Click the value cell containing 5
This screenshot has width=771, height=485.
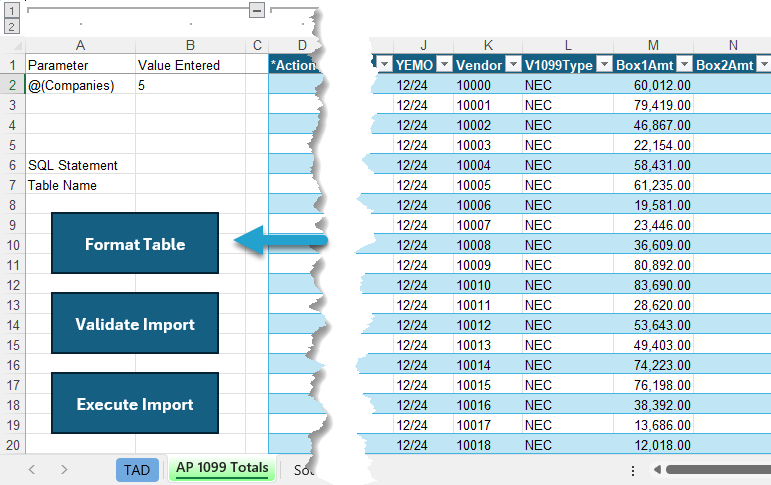click(190, 85)
